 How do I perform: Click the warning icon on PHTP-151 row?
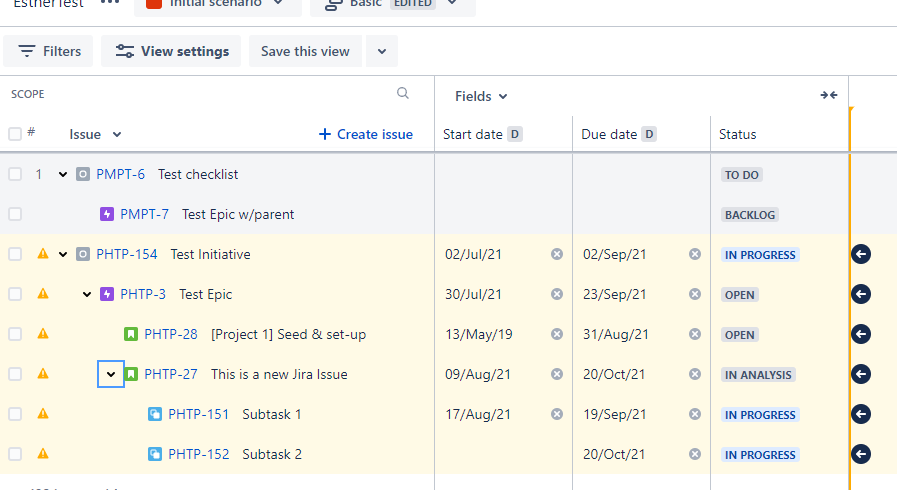[x=43, y=413]
